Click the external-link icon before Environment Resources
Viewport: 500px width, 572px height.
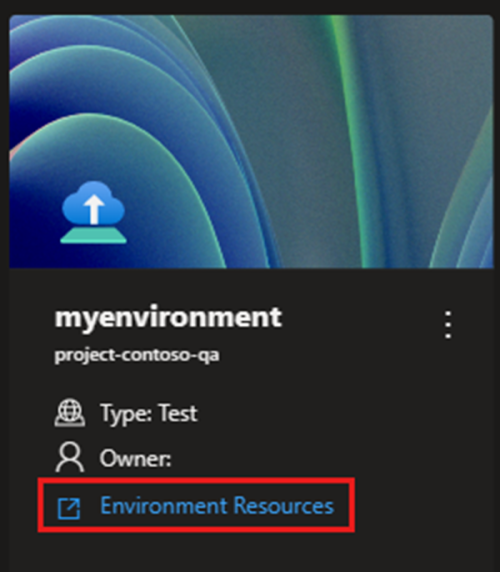tap(69, 507)
